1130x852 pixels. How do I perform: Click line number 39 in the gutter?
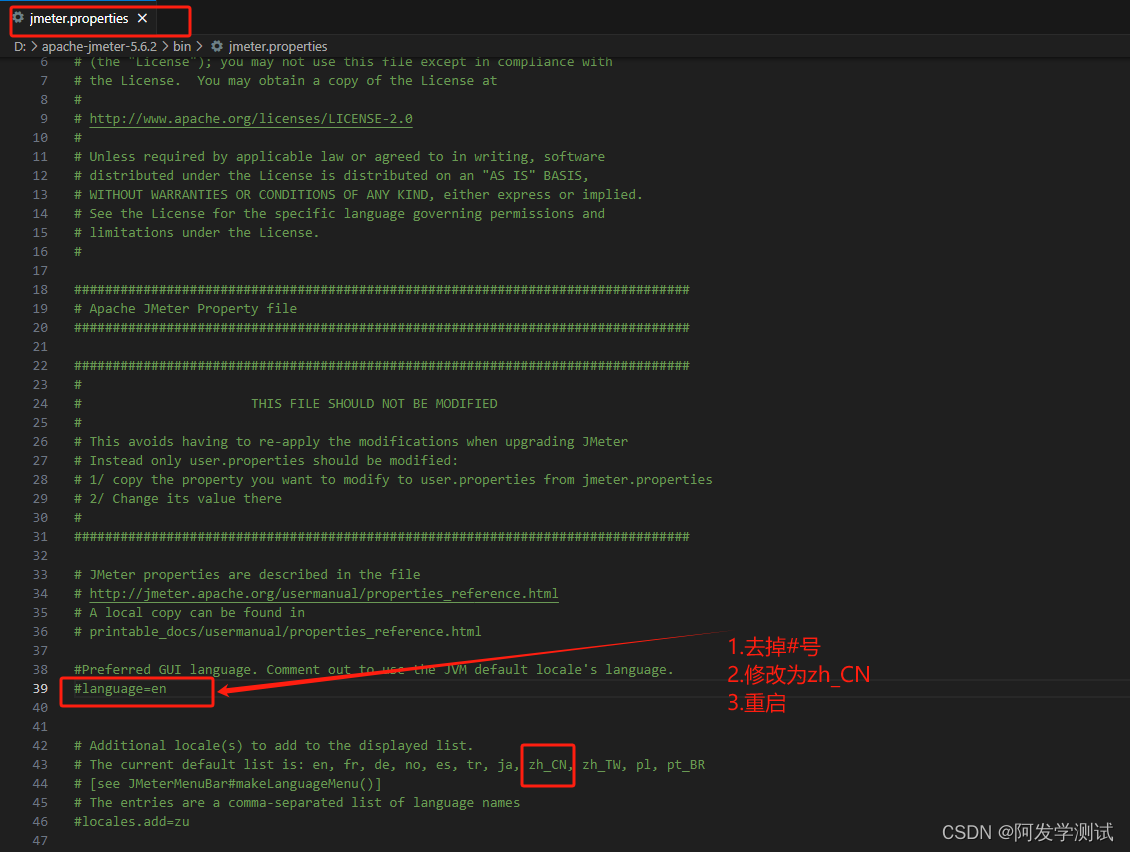[40, 688]
